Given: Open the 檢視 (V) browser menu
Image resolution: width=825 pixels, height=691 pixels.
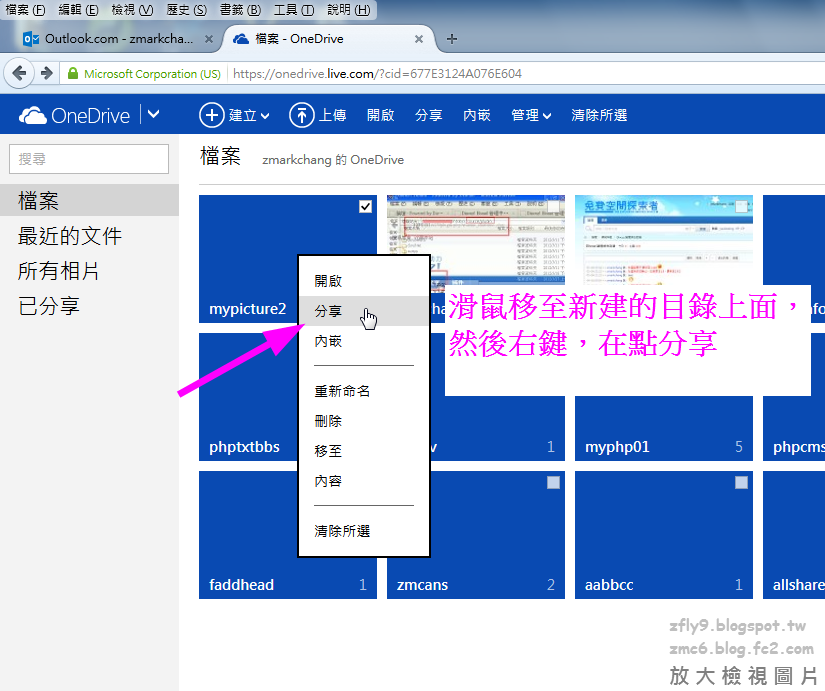Looking at the screenshot, I should coord(132,9).
